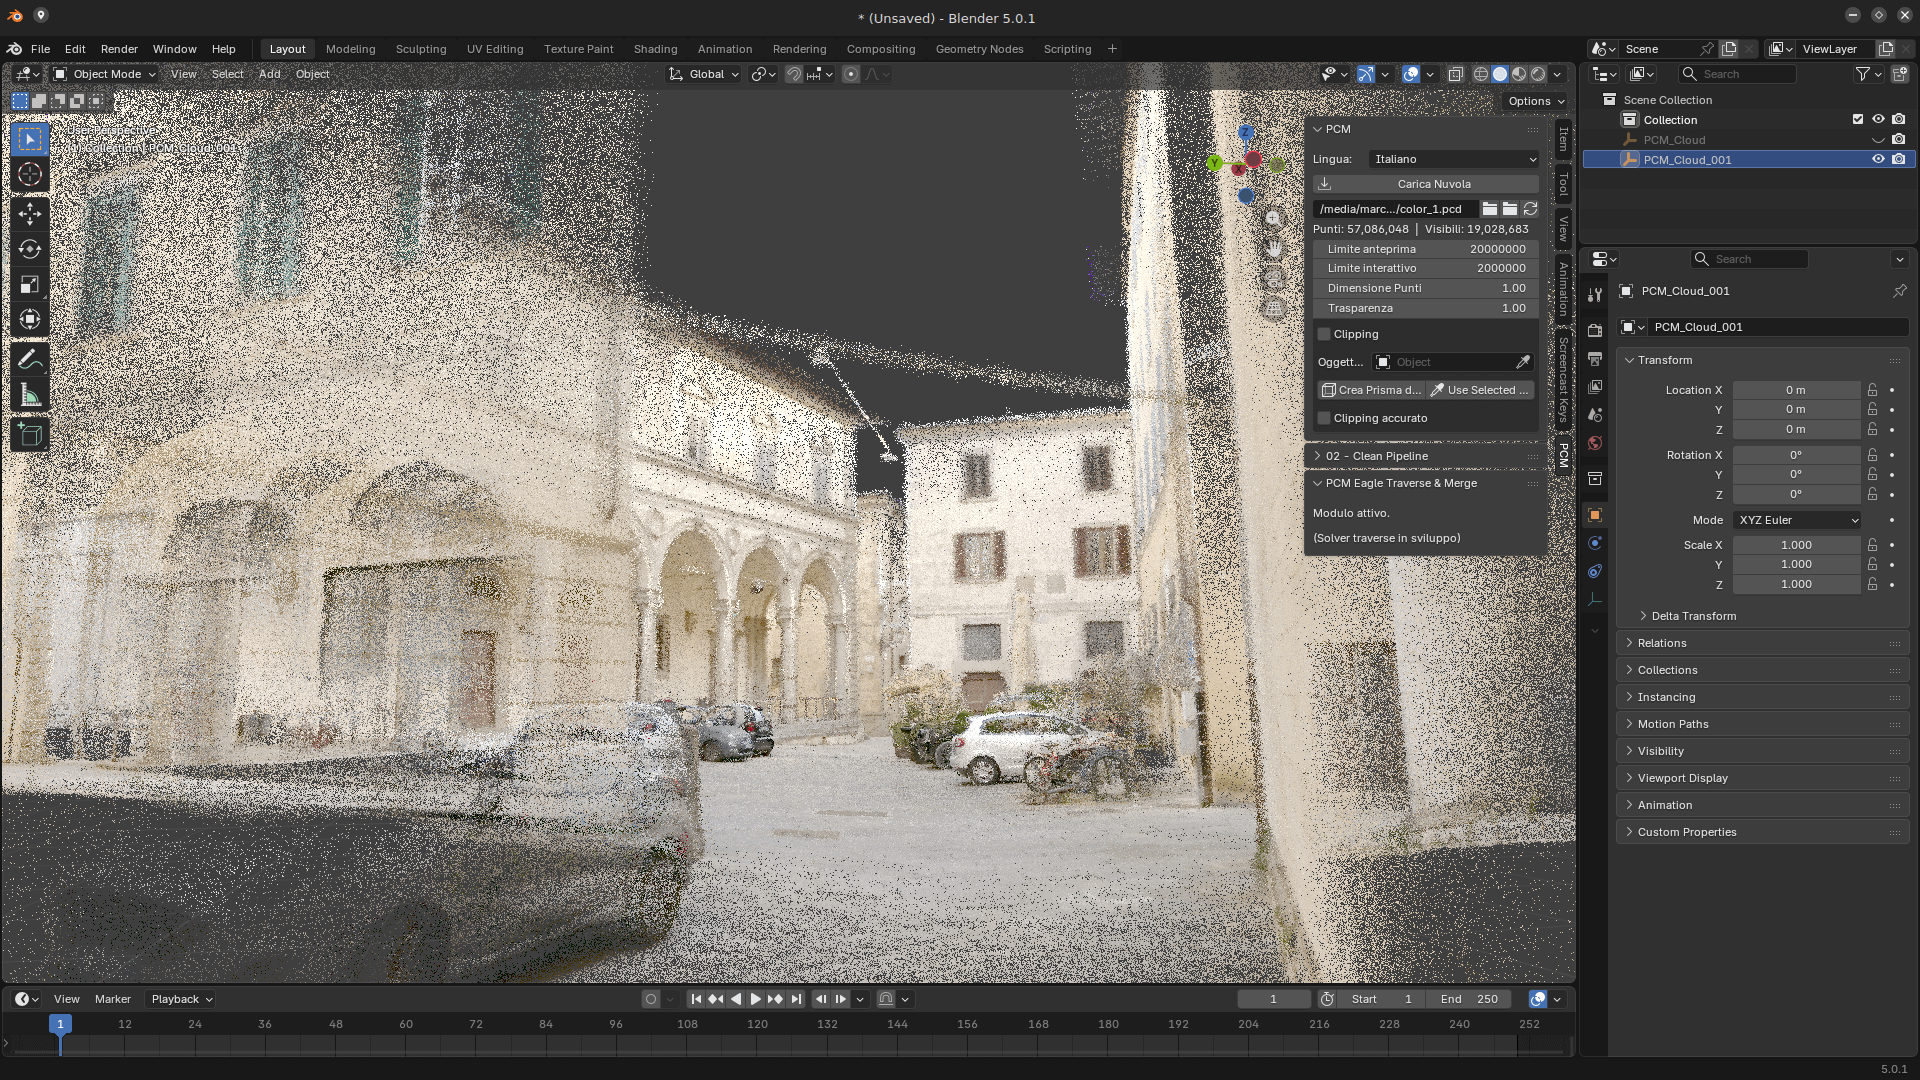1920x1080 pixels.
Task: Hide PCM_Cloud_001 in the viewport
Action: pos(1878,160)
